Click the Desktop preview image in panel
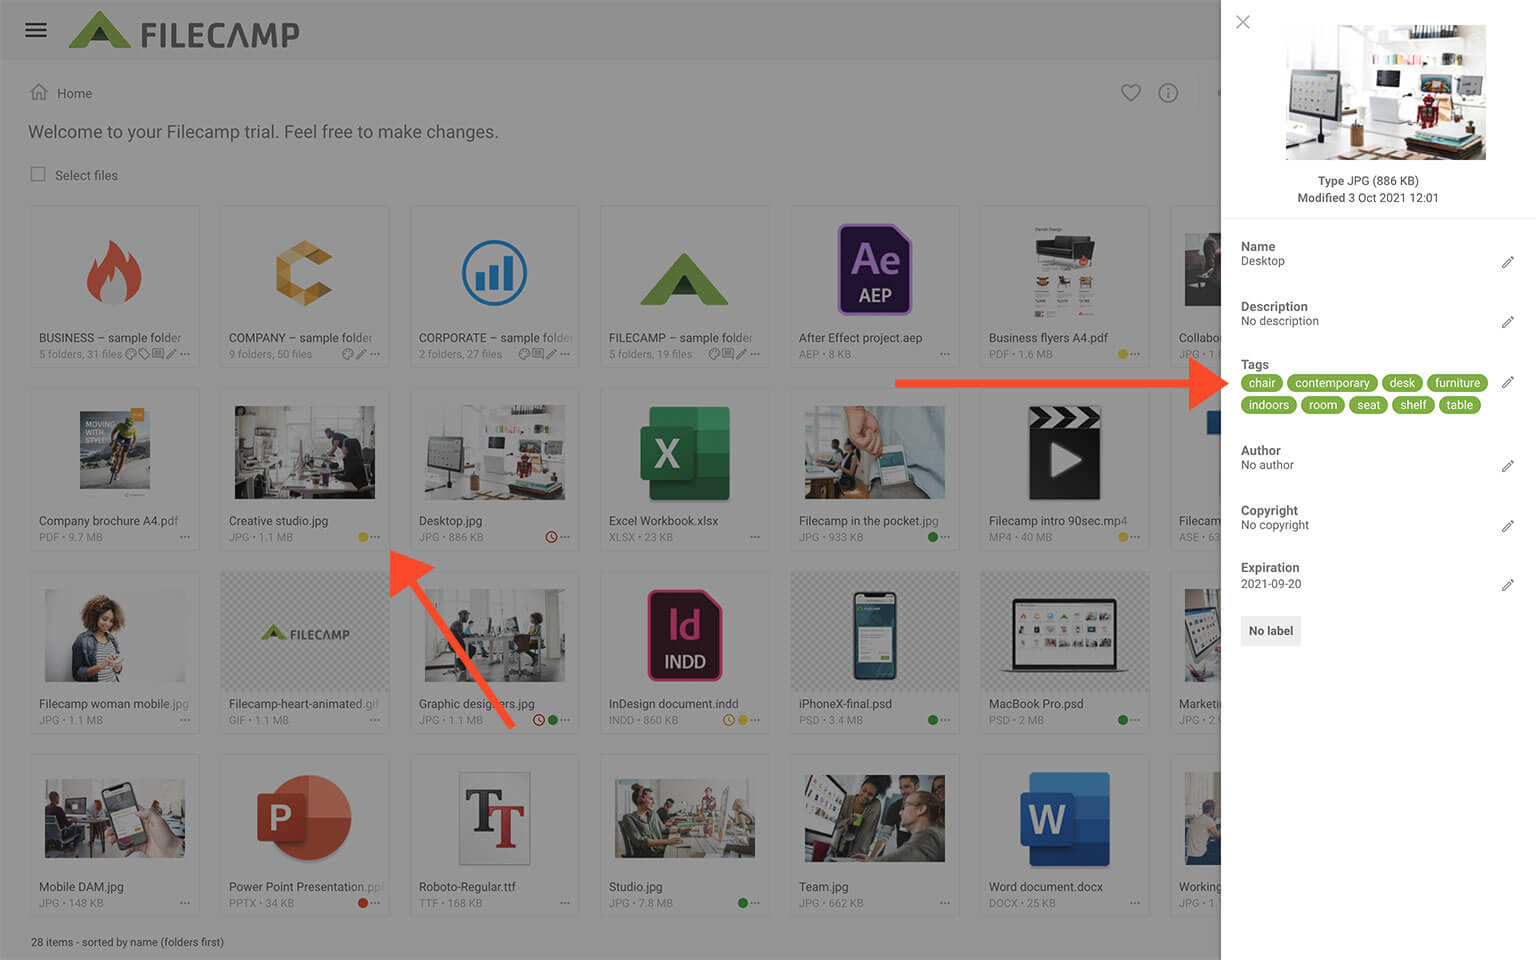The width and height of the screenshot is (1536, 960). click(x=1386, y=93)
